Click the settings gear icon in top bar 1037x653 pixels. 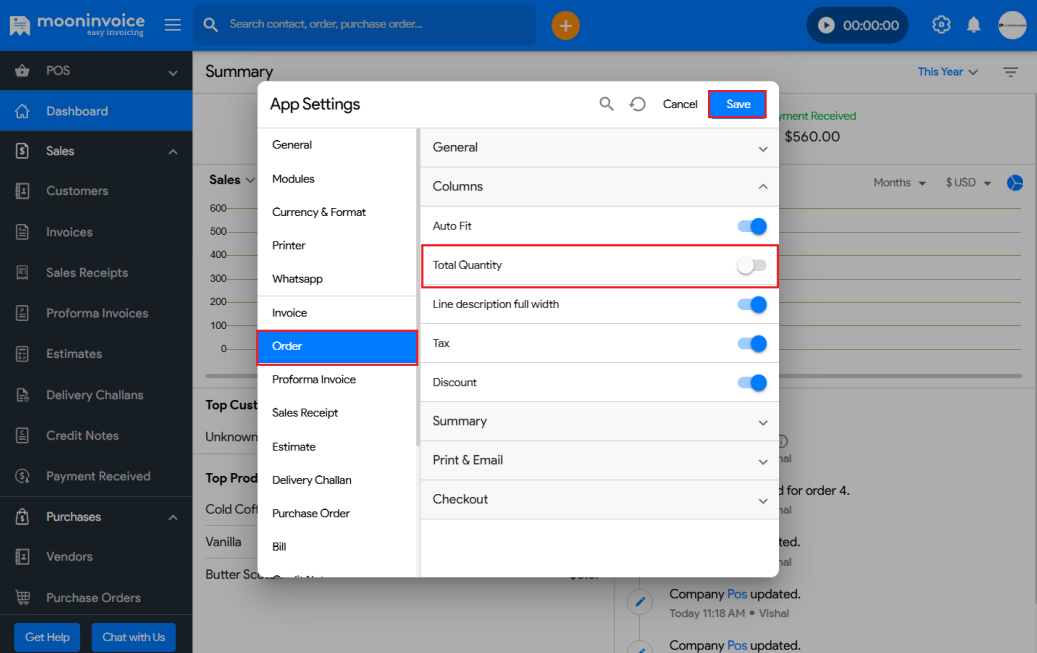(941, 25)
